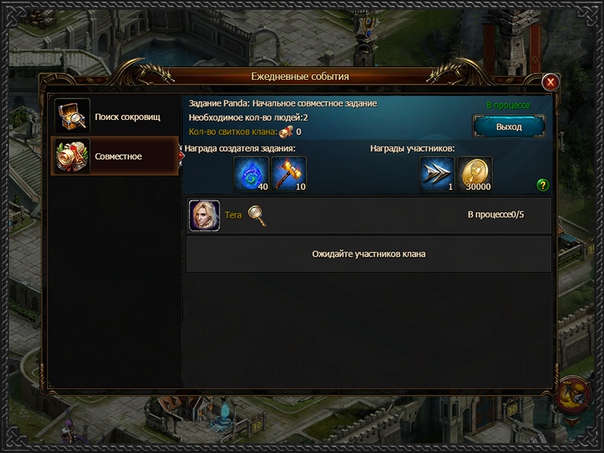Click the red lion emblem outside the dialog
The height and width of the screenshot is (453, 604).
(574, 396)
